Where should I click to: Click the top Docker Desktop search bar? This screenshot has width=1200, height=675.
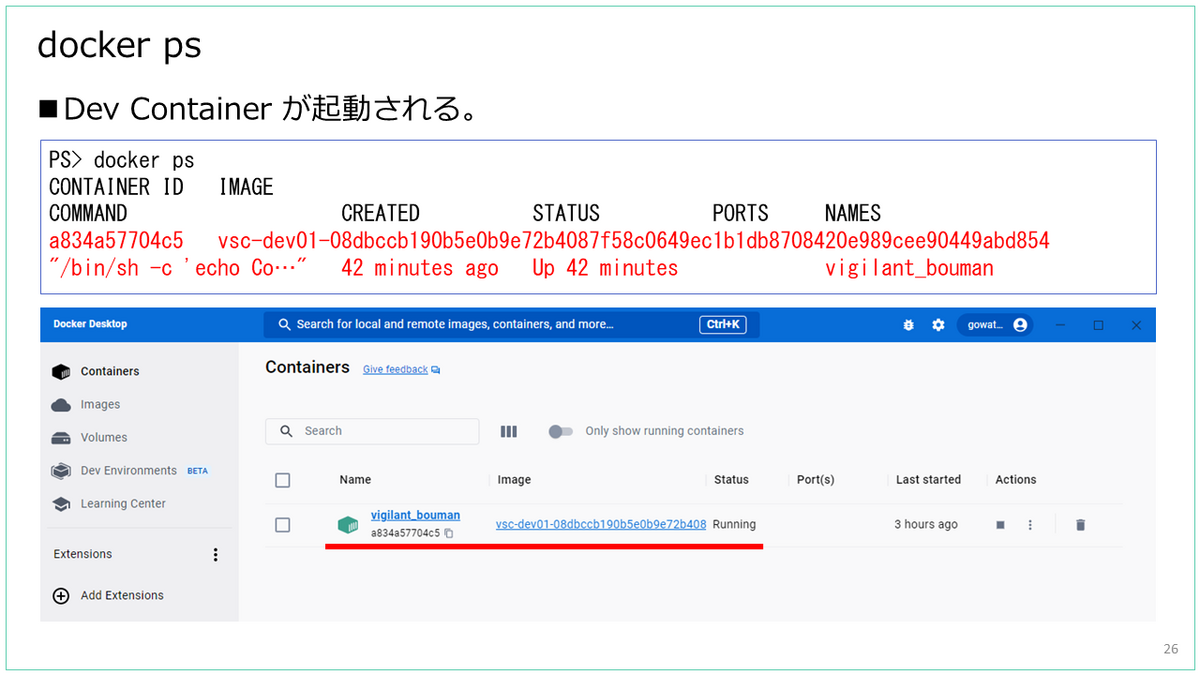(511, 324)
